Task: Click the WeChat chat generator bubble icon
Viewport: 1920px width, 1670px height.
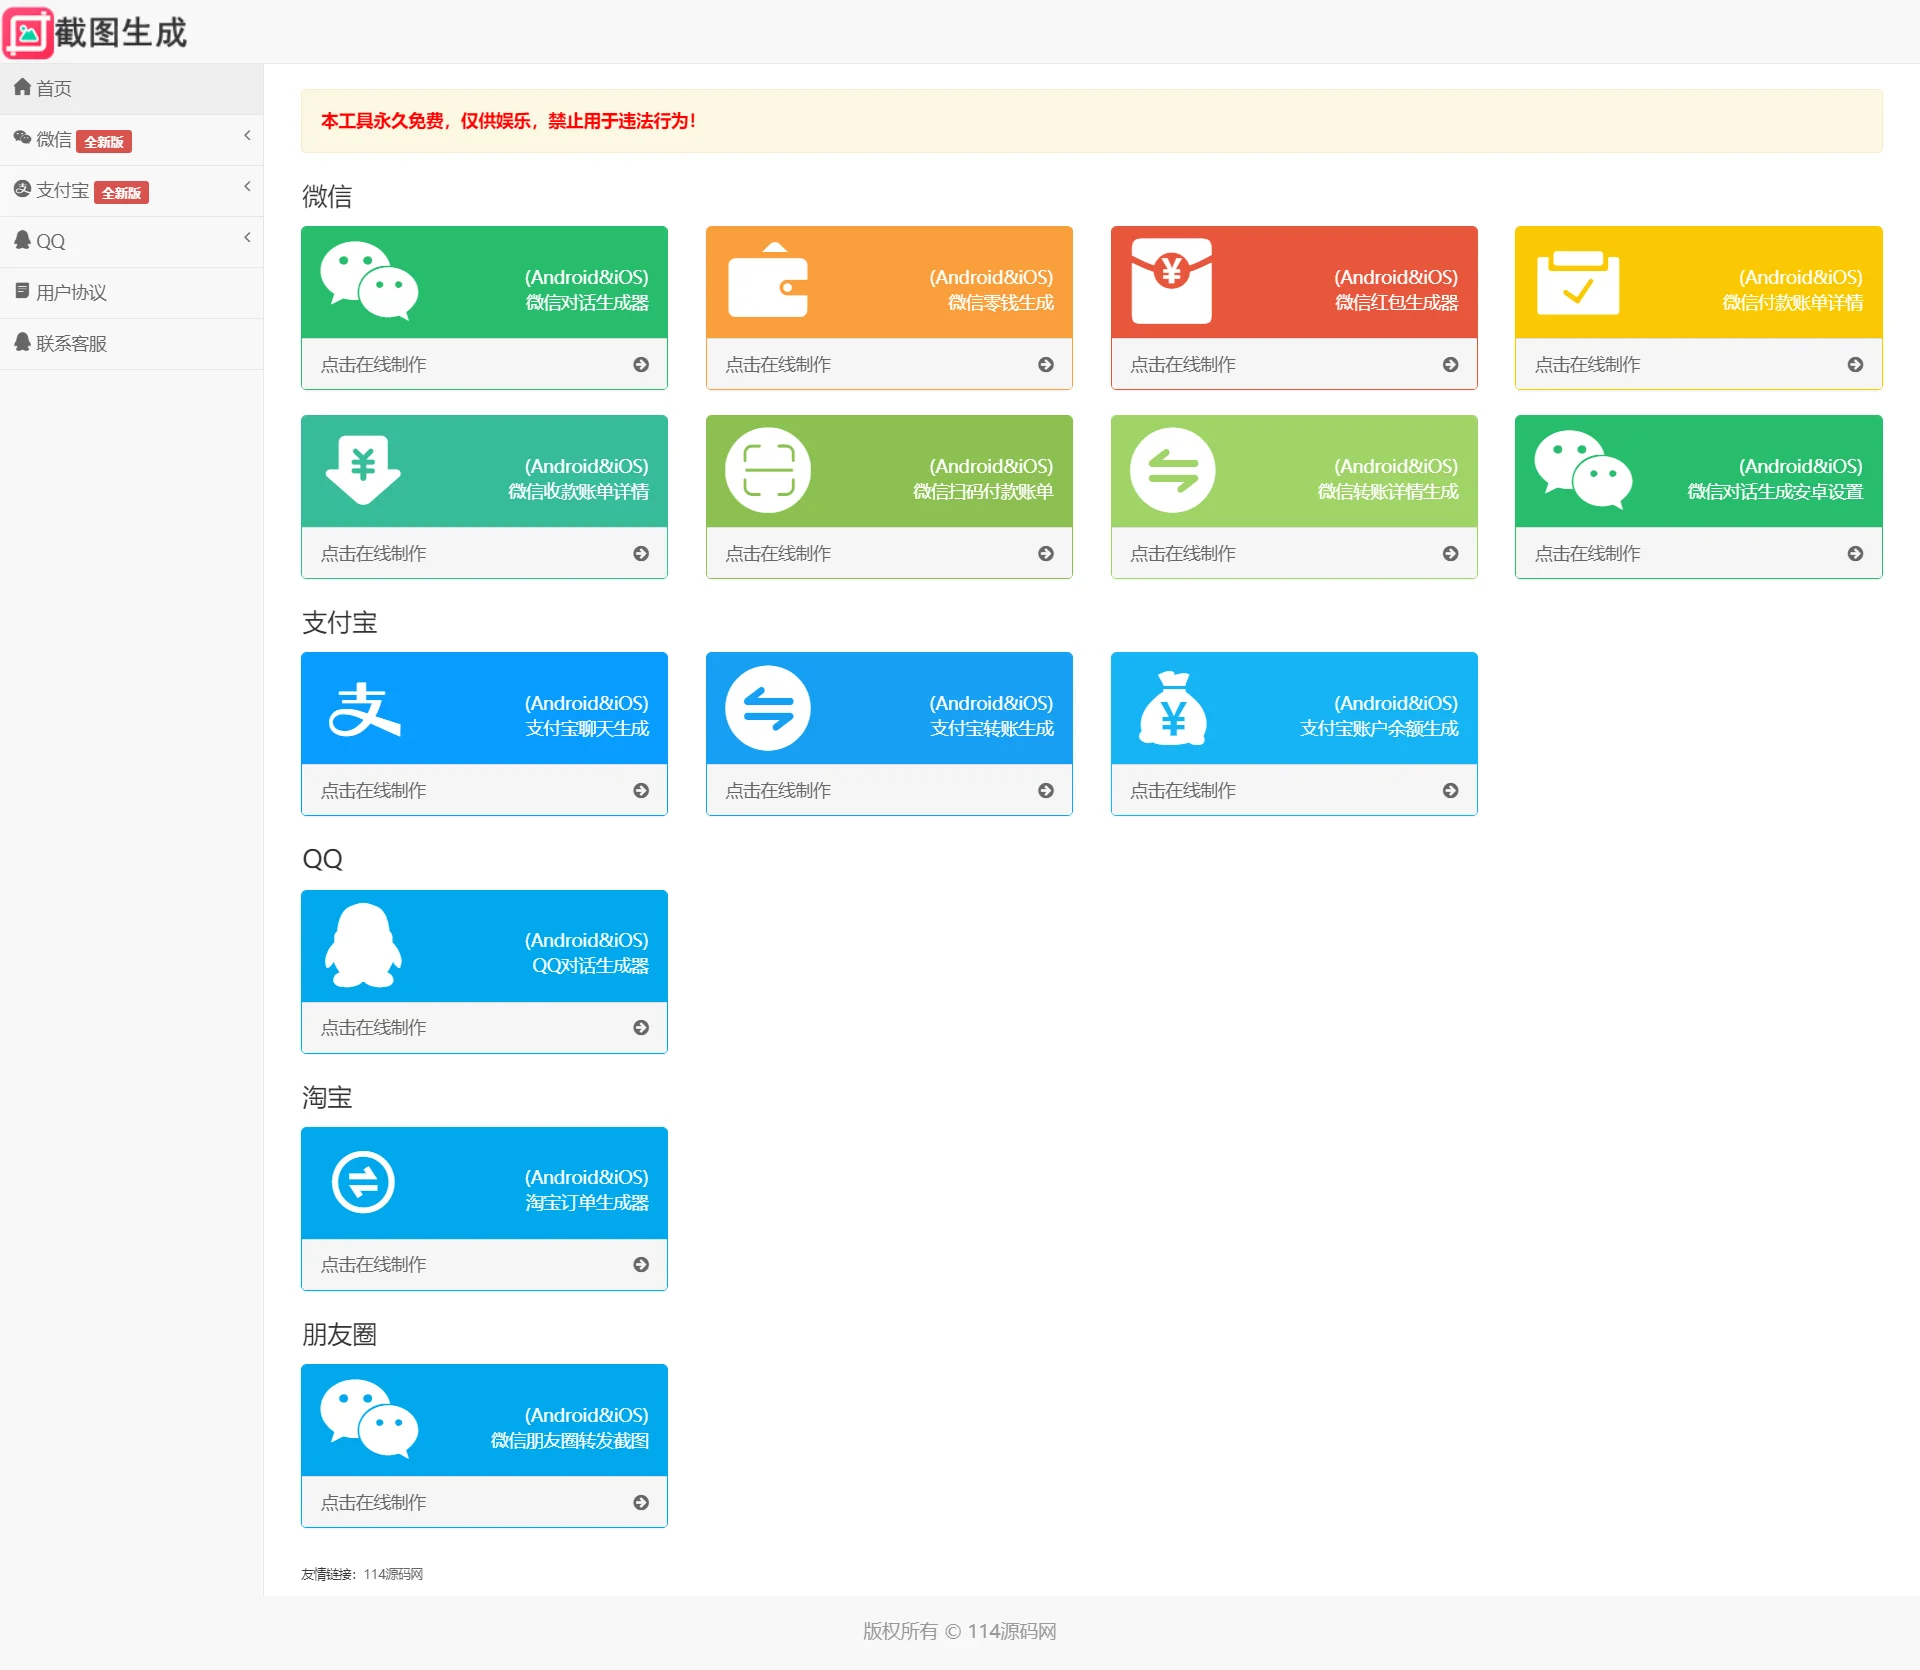Action: [x=368, y=281]
